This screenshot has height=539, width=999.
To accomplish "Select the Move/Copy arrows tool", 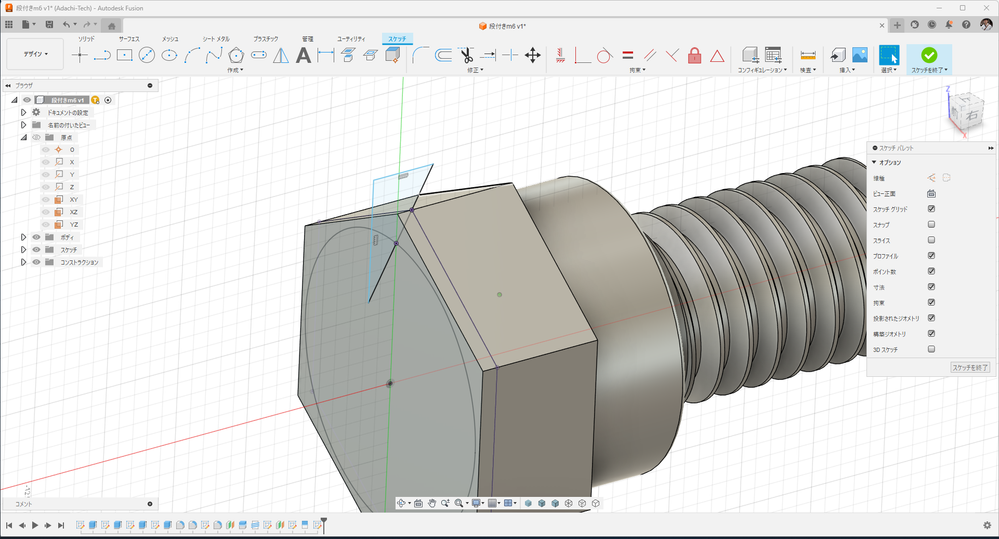I will [533, 55].
